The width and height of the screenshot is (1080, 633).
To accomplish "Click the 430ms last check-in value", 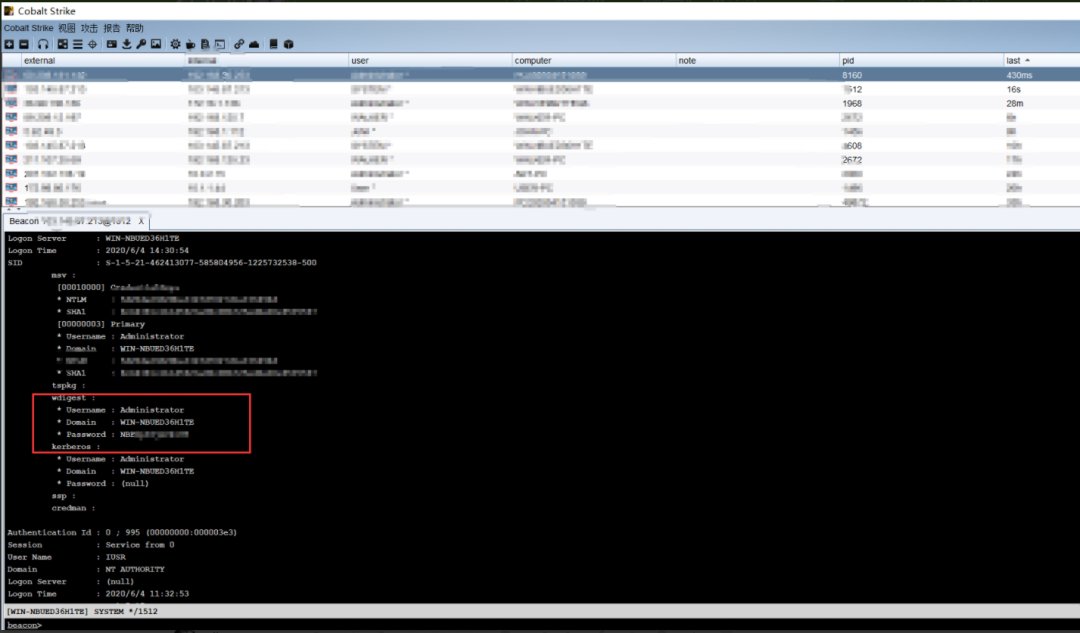I will click(1019, 75).
